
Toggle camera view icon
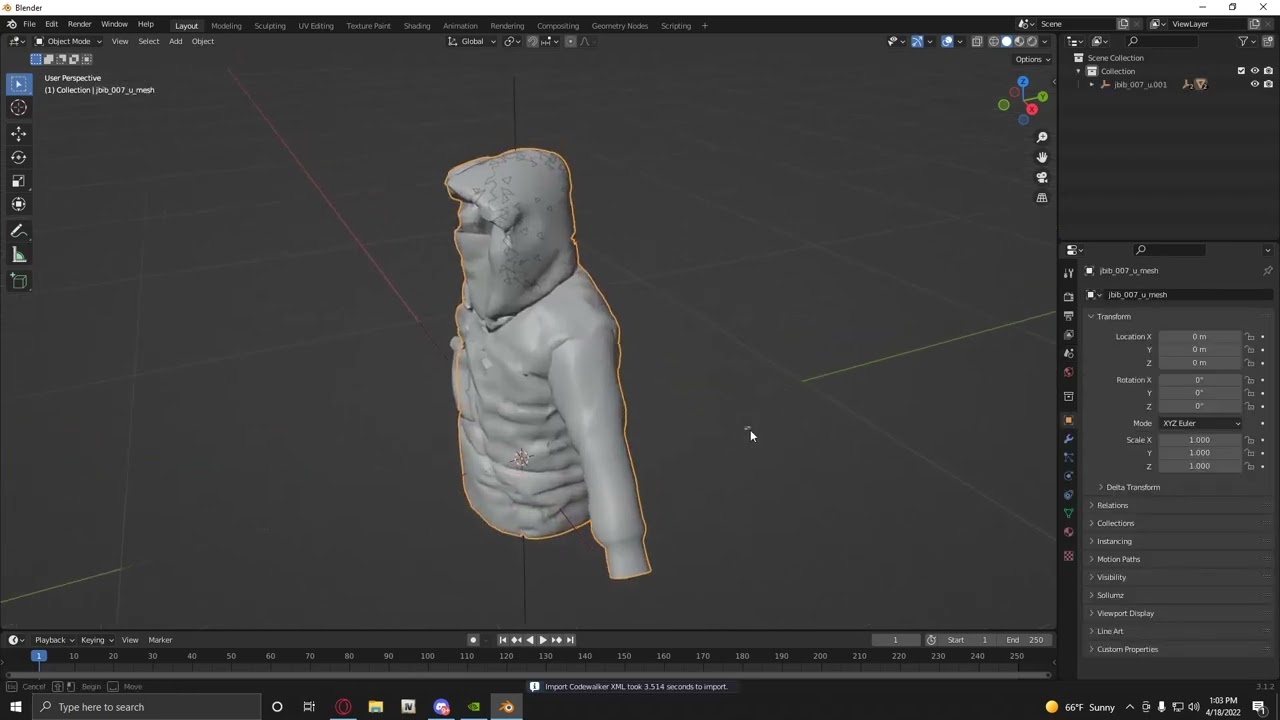pyautogui.click(x=1041, y=177)
